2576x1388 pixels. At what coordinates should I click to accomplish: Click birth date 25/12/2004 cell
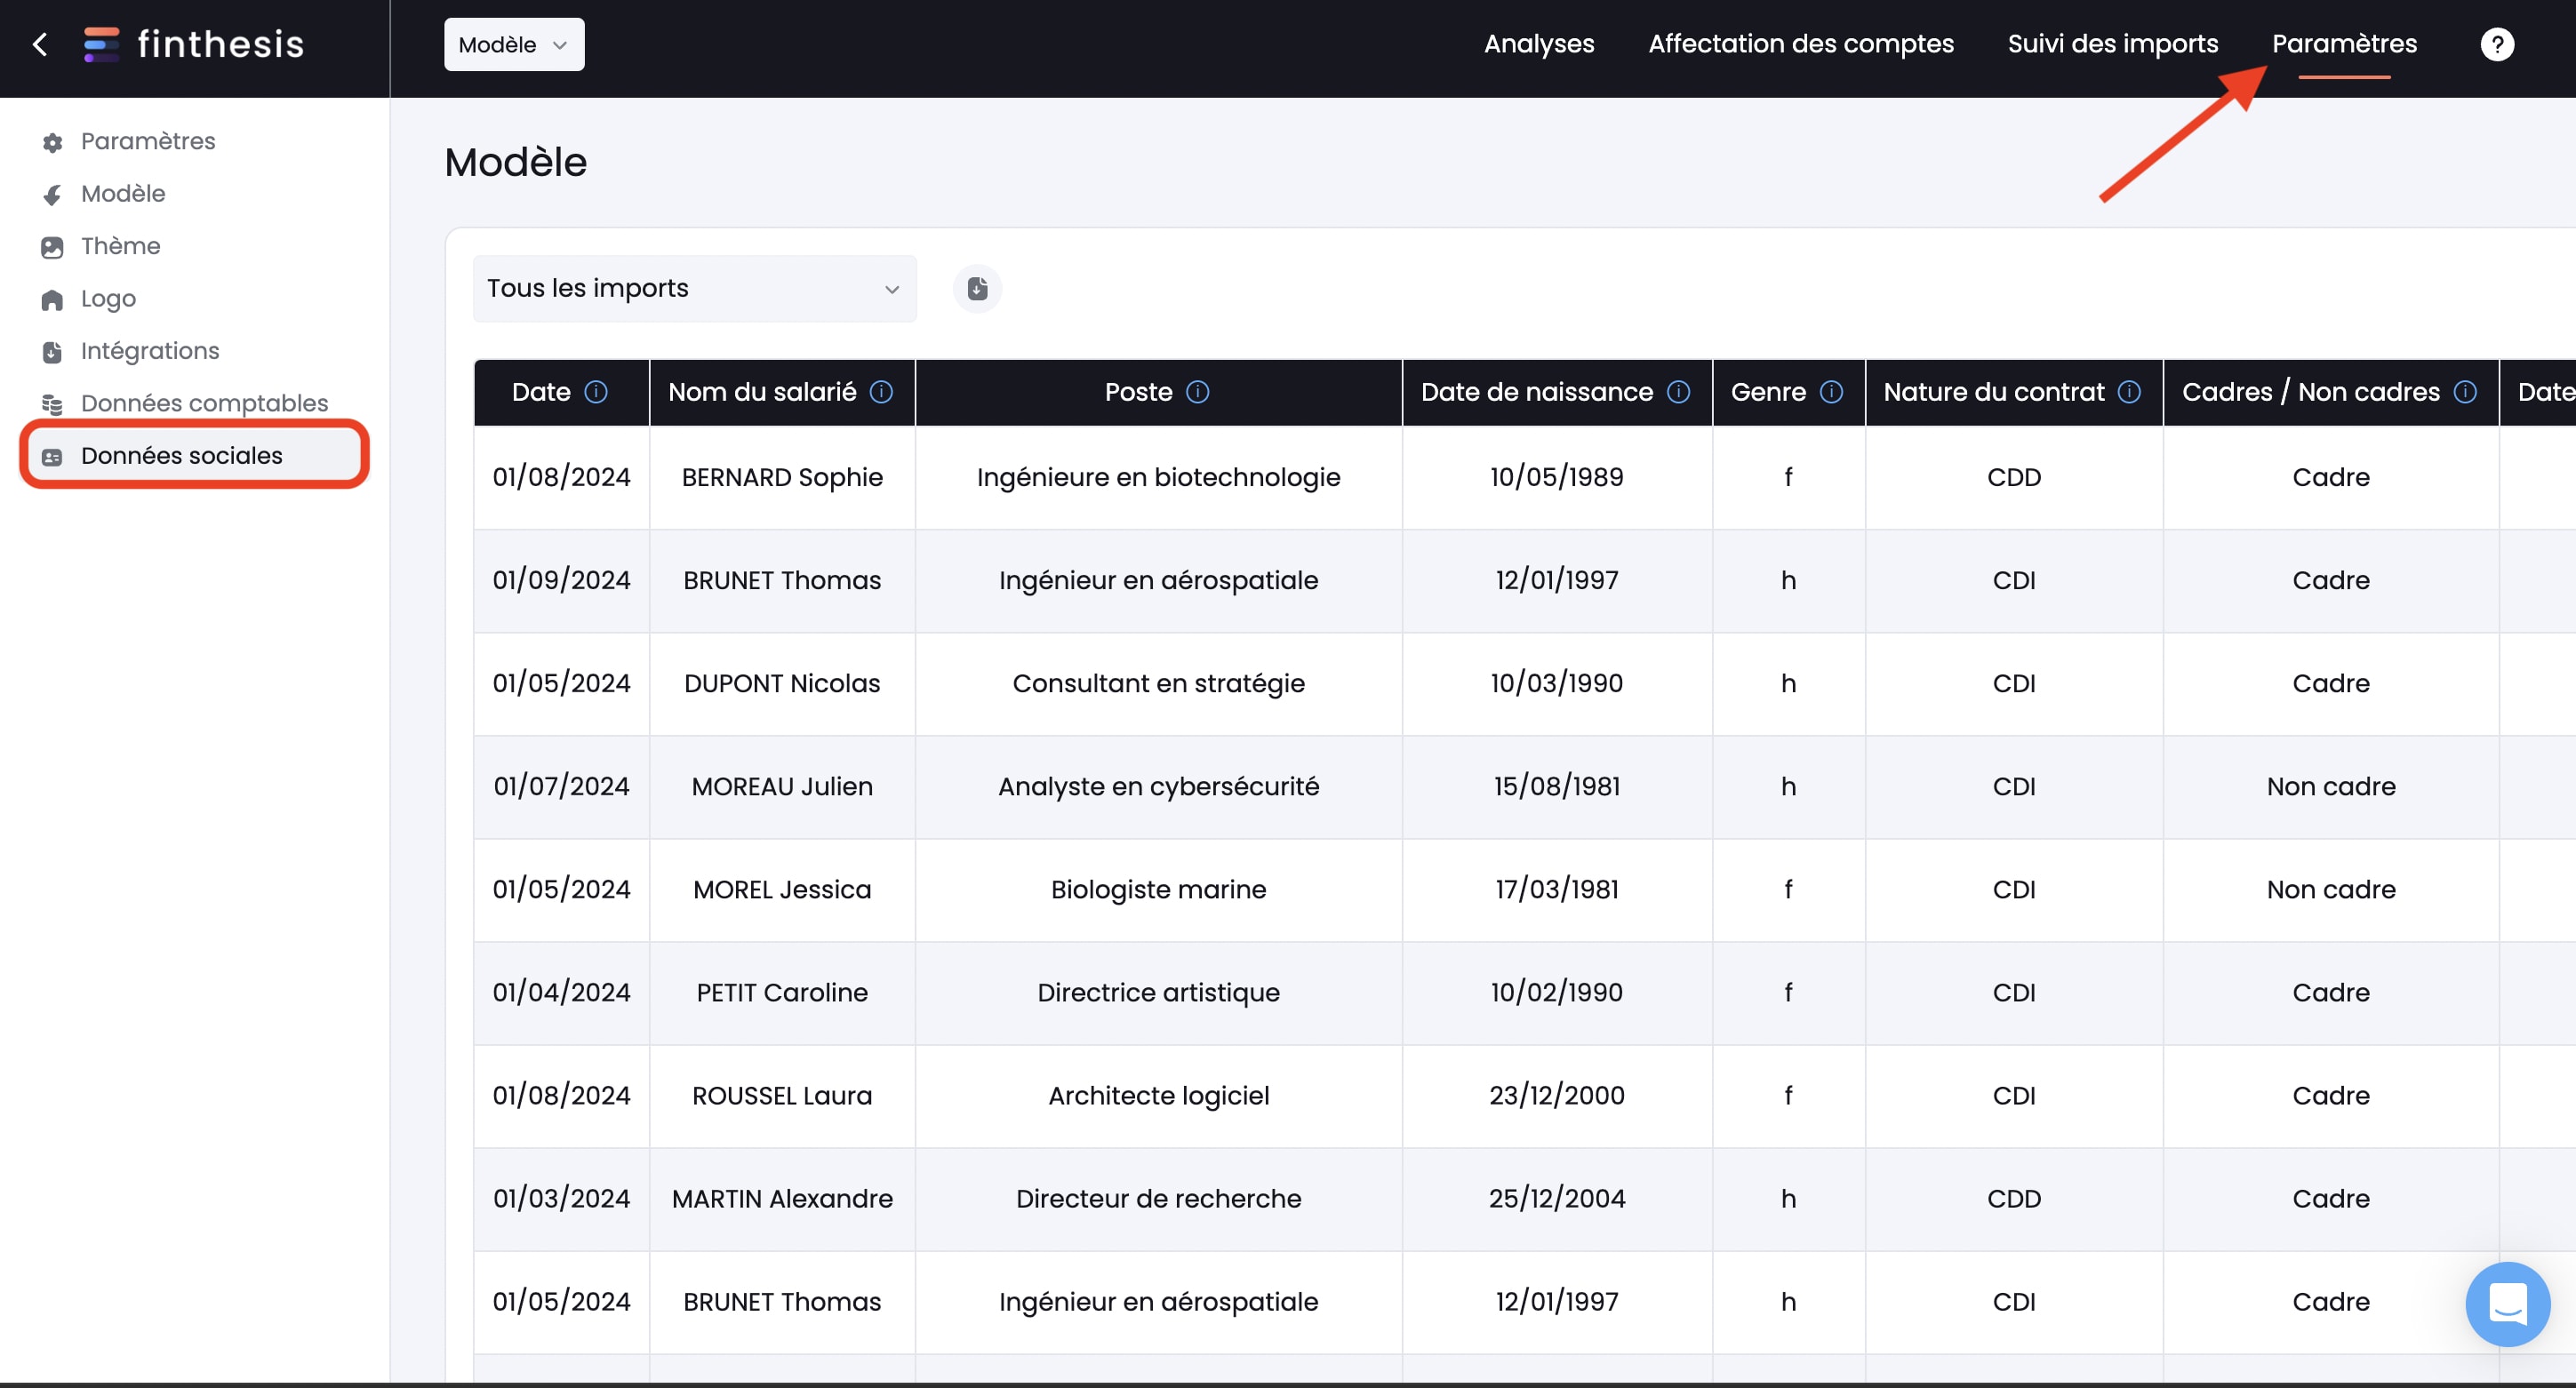pos(1557,1198)
